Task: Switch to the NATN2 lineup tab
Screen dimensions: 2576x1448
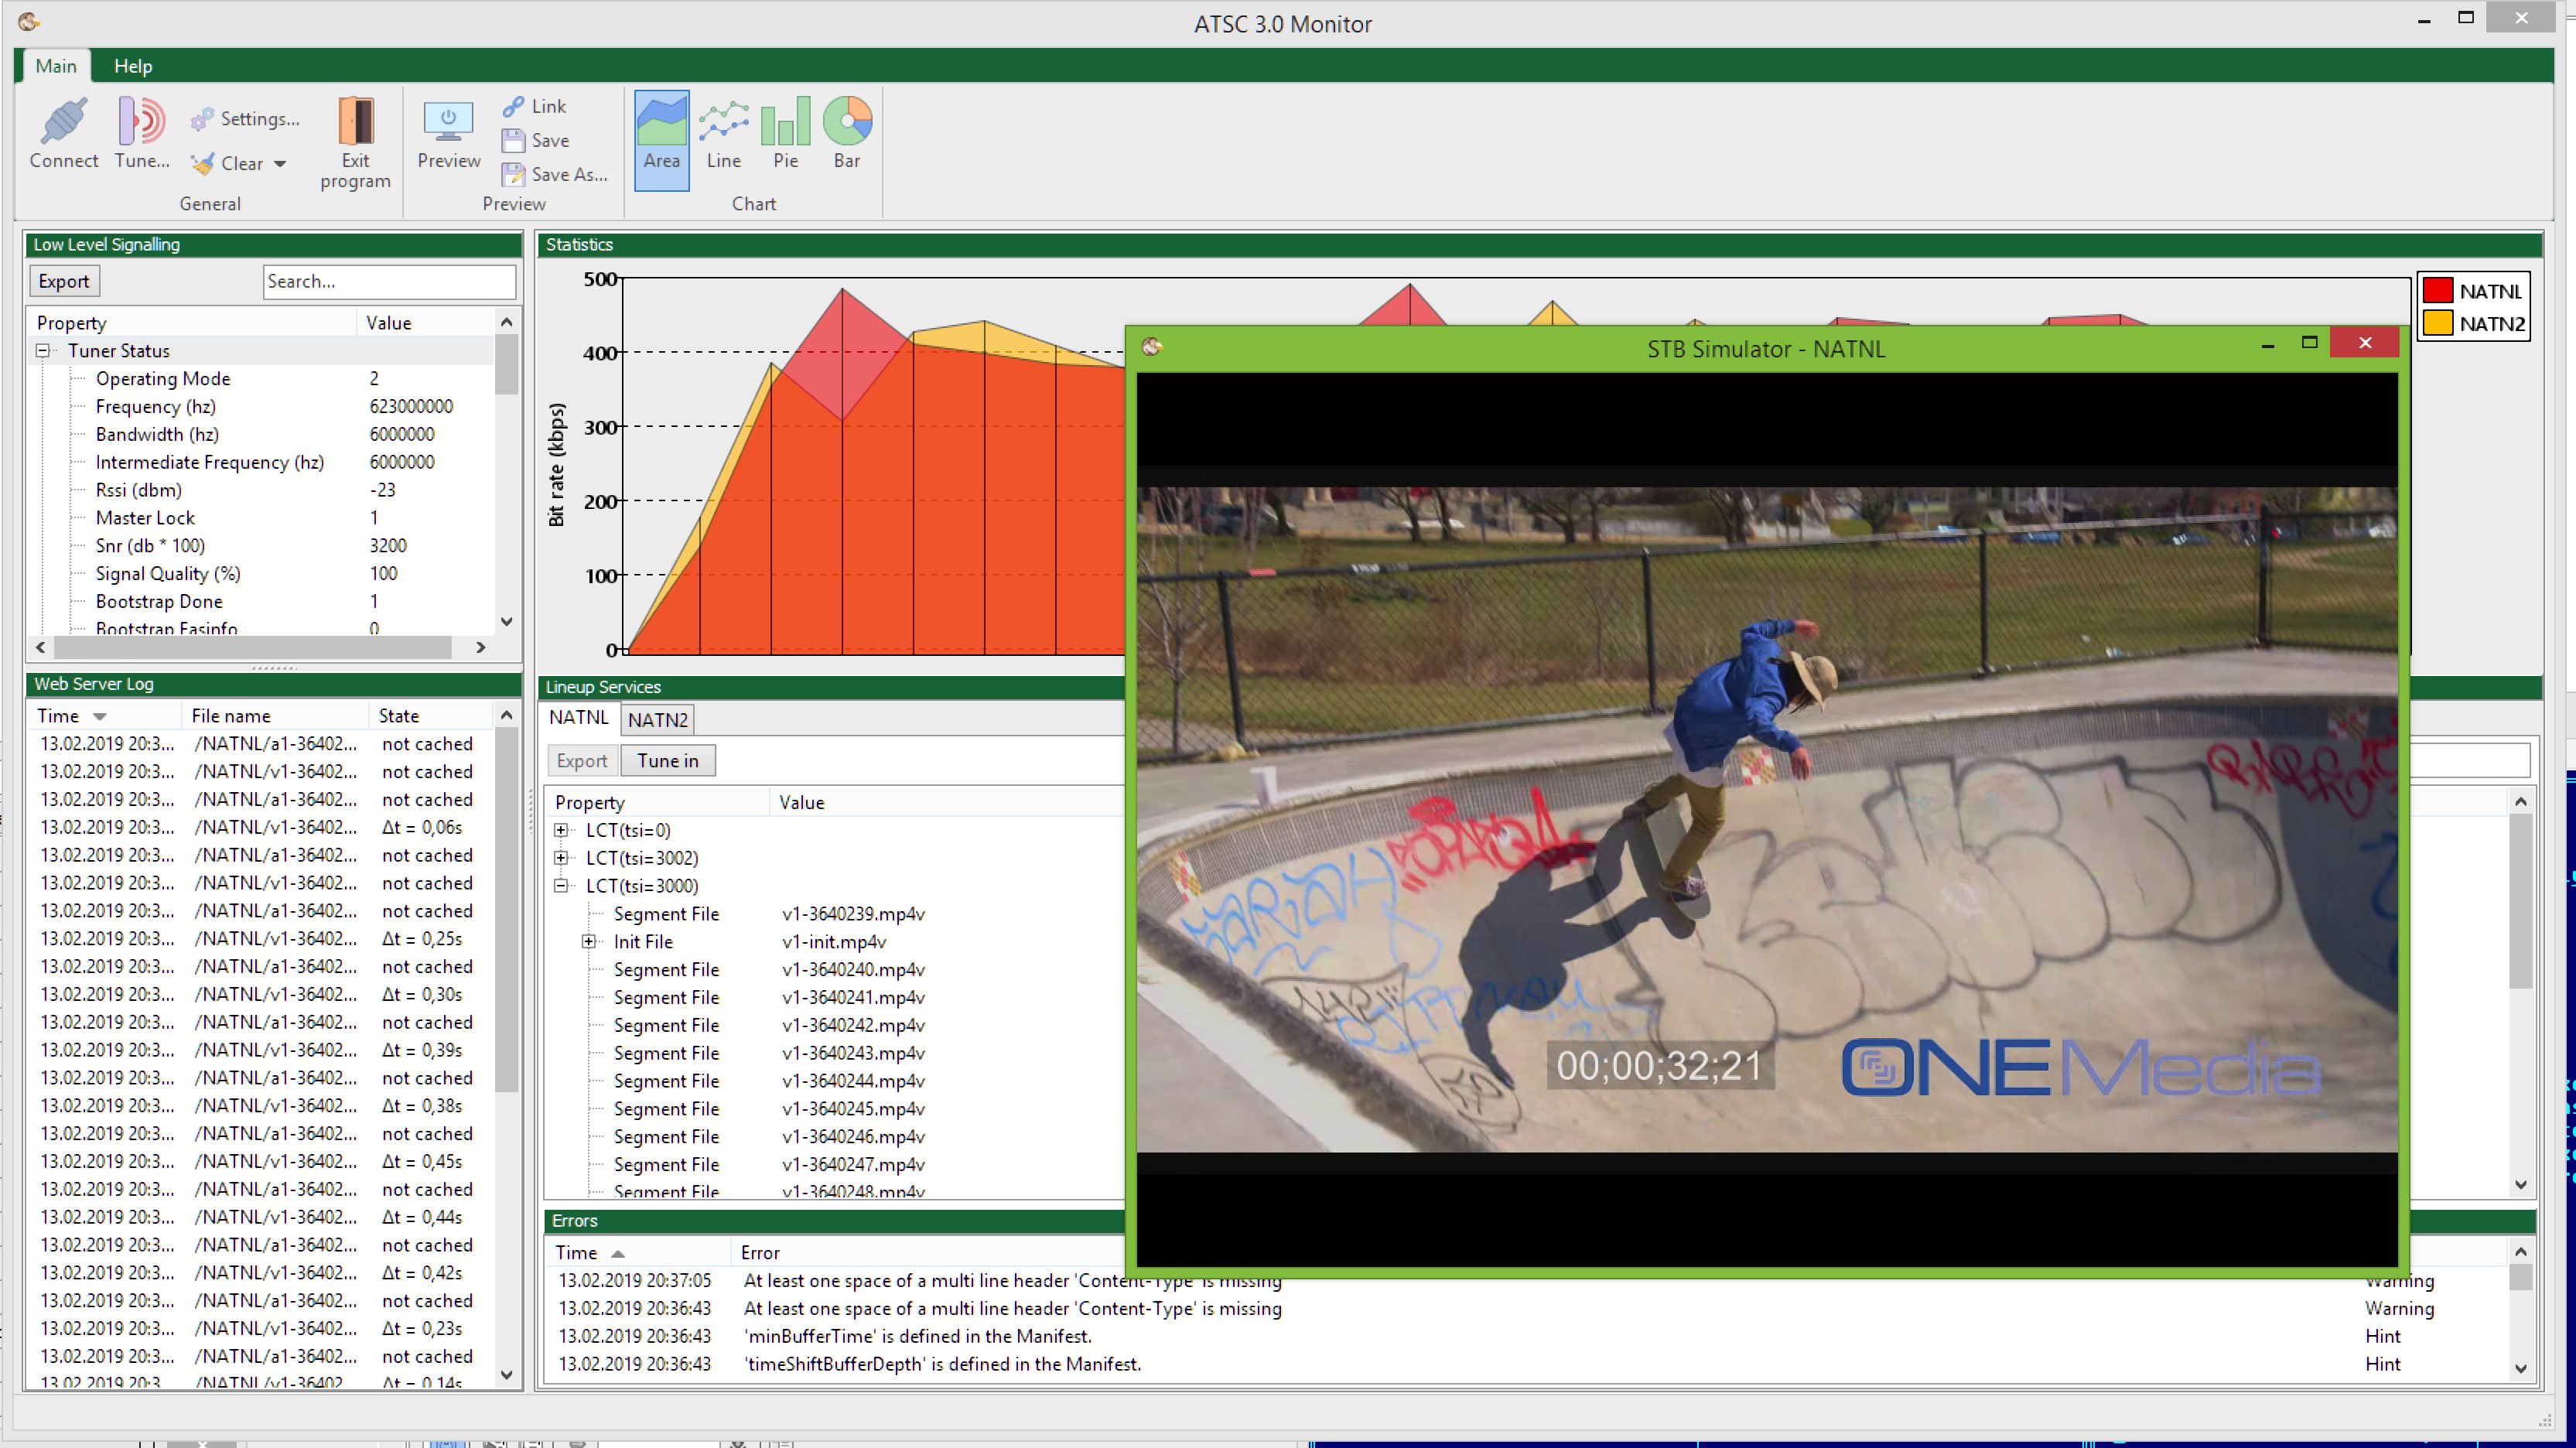Action: 657,719
